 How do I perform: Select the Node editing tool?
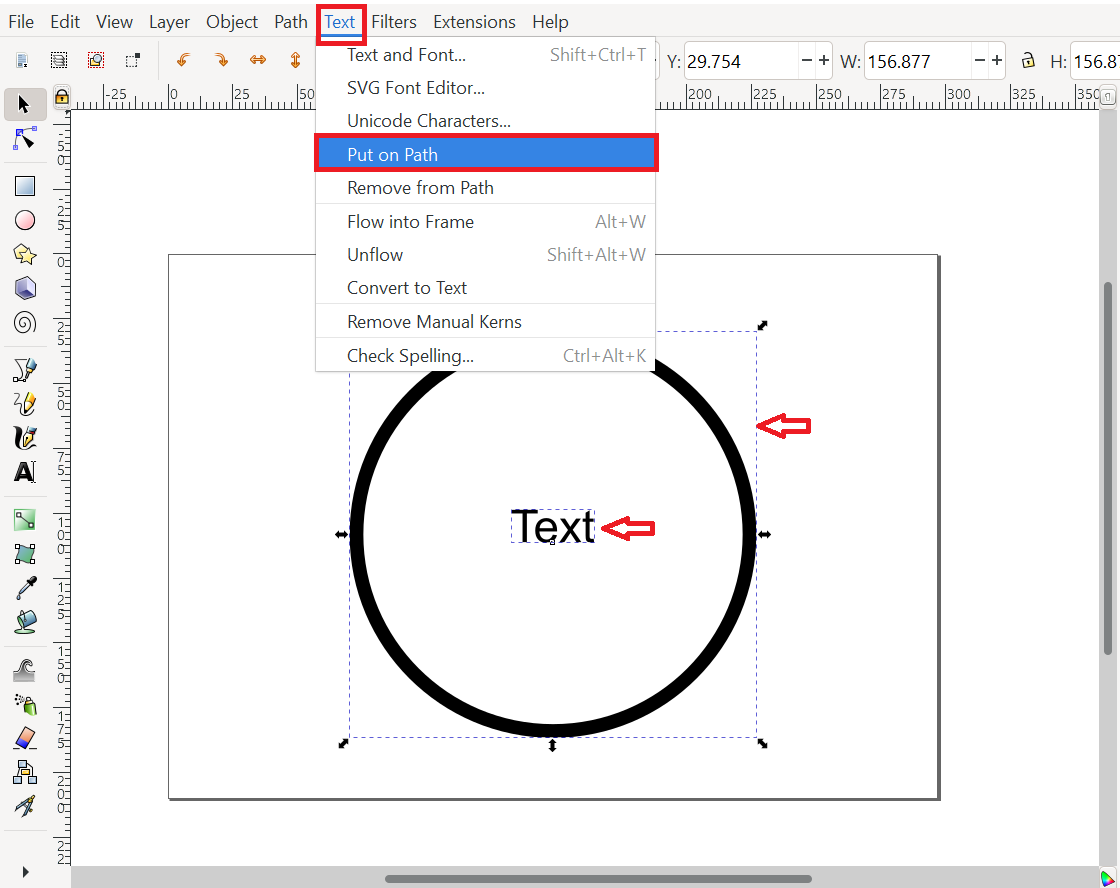[26, 139]
